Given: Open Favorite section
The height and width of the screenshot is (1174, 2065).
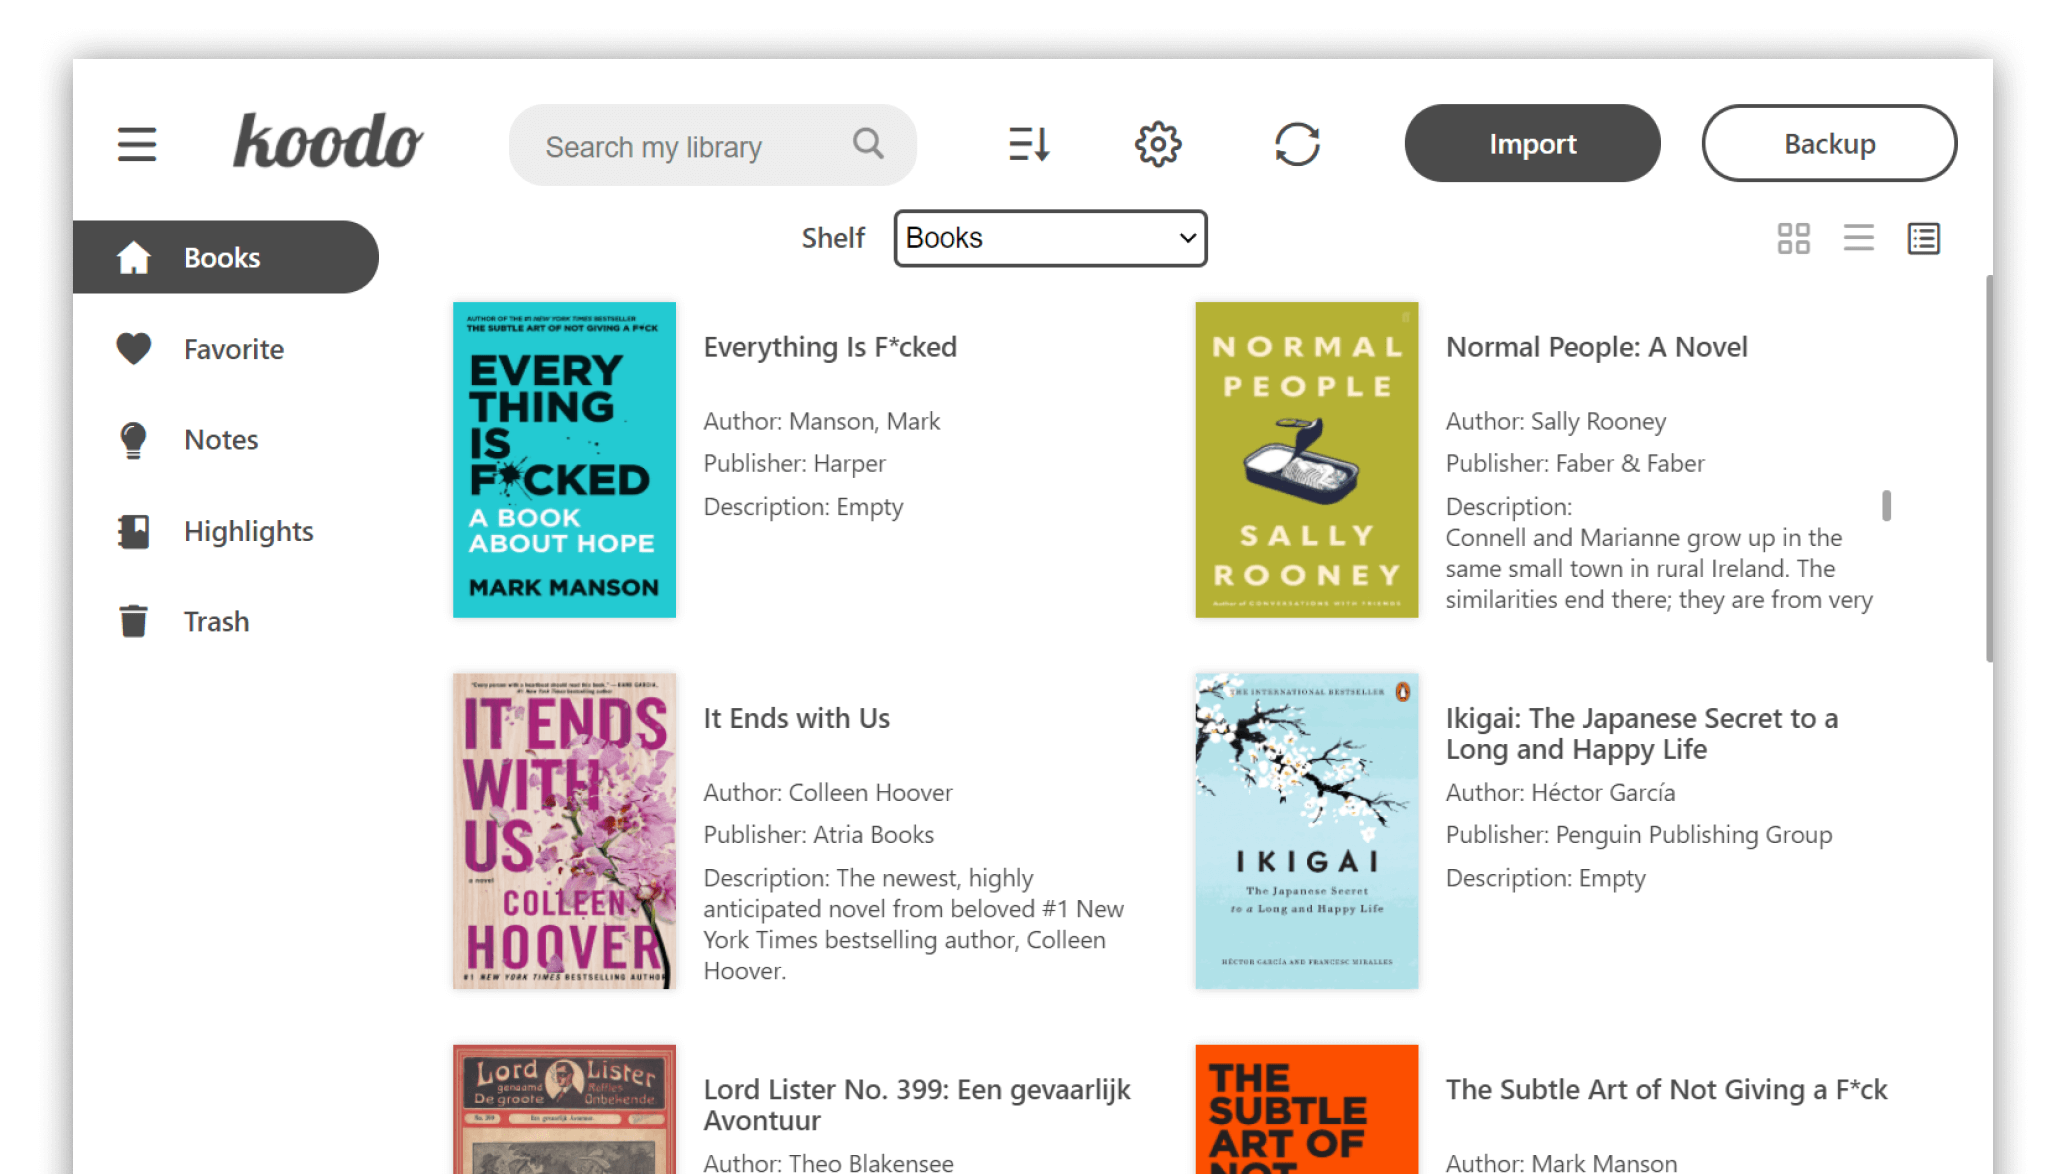Looking at the screenshot, I should [x=233, y=349].
